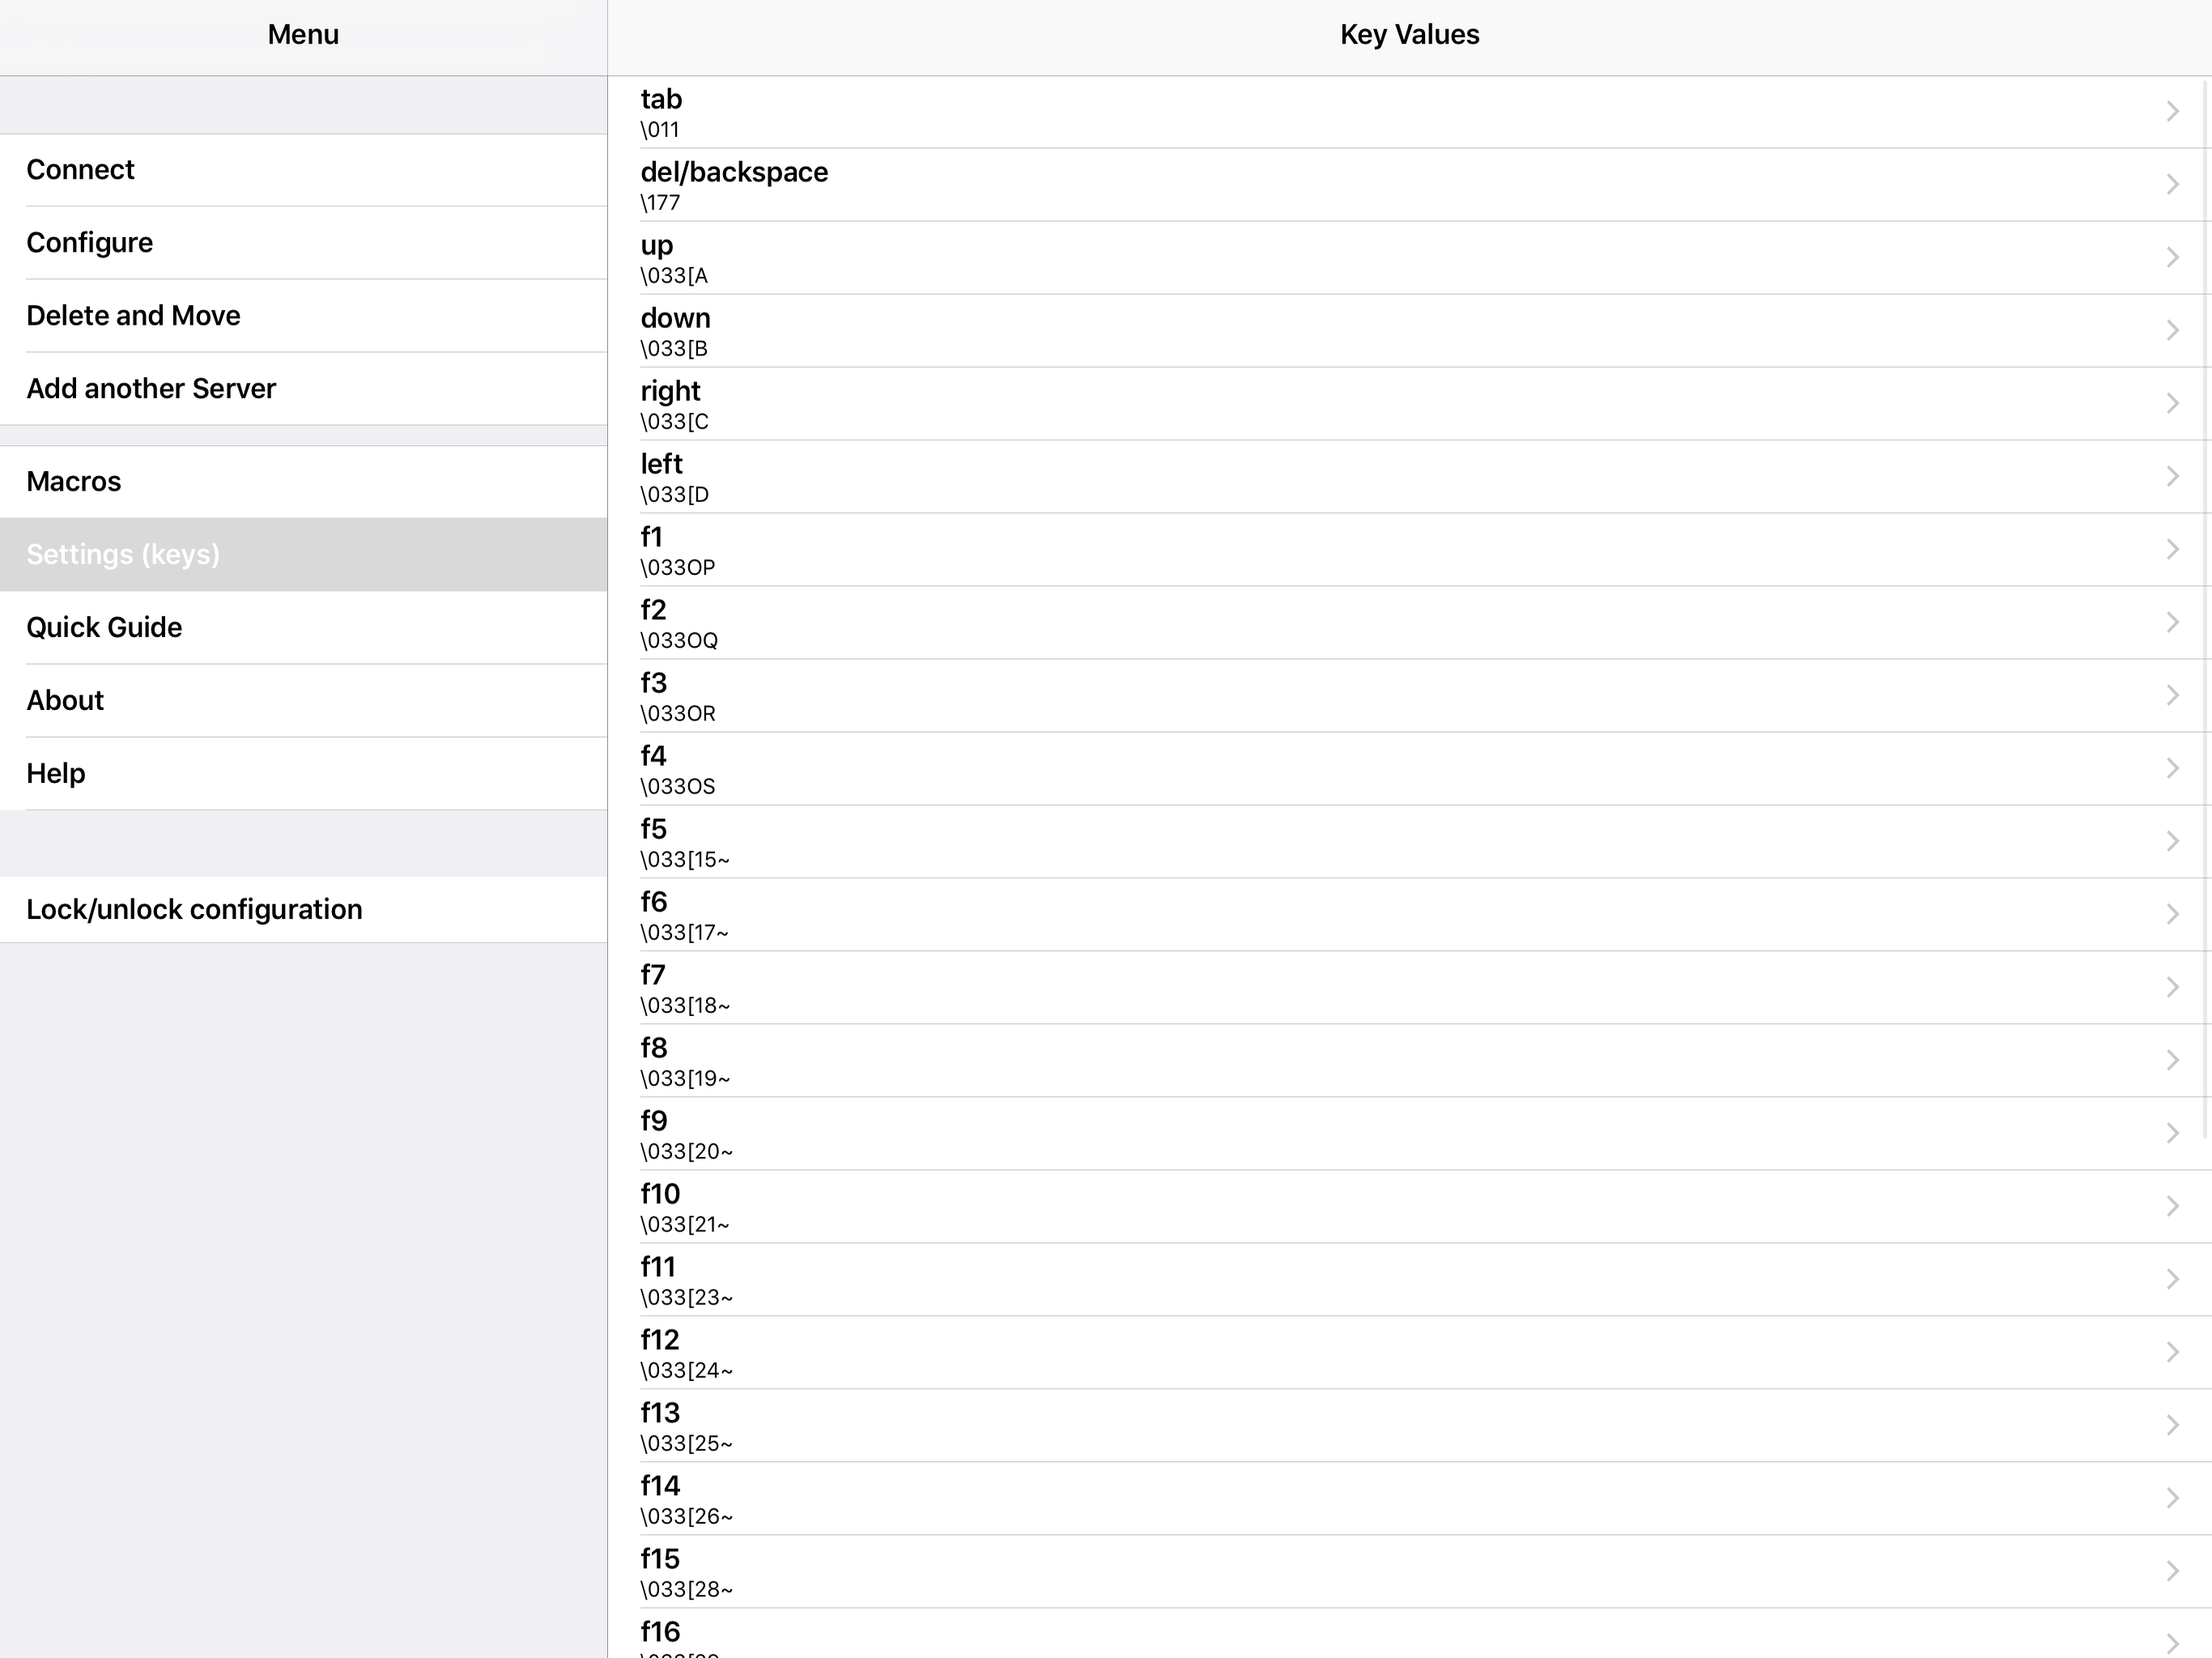Select the f15 key row
This screenshot has width=2212, height=1658.
[x=1400, y=1572]
